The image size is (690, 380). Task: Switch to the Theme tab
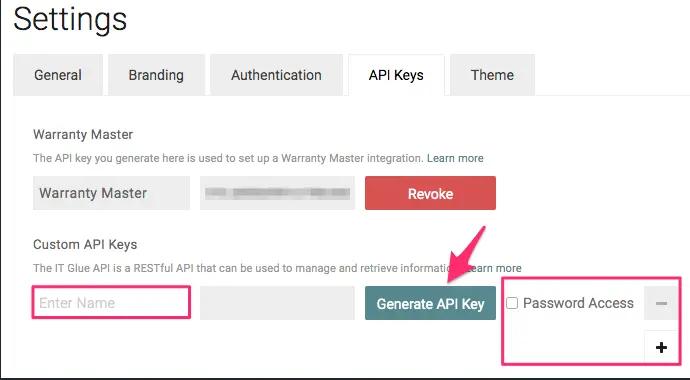click(x=492, y=75)
